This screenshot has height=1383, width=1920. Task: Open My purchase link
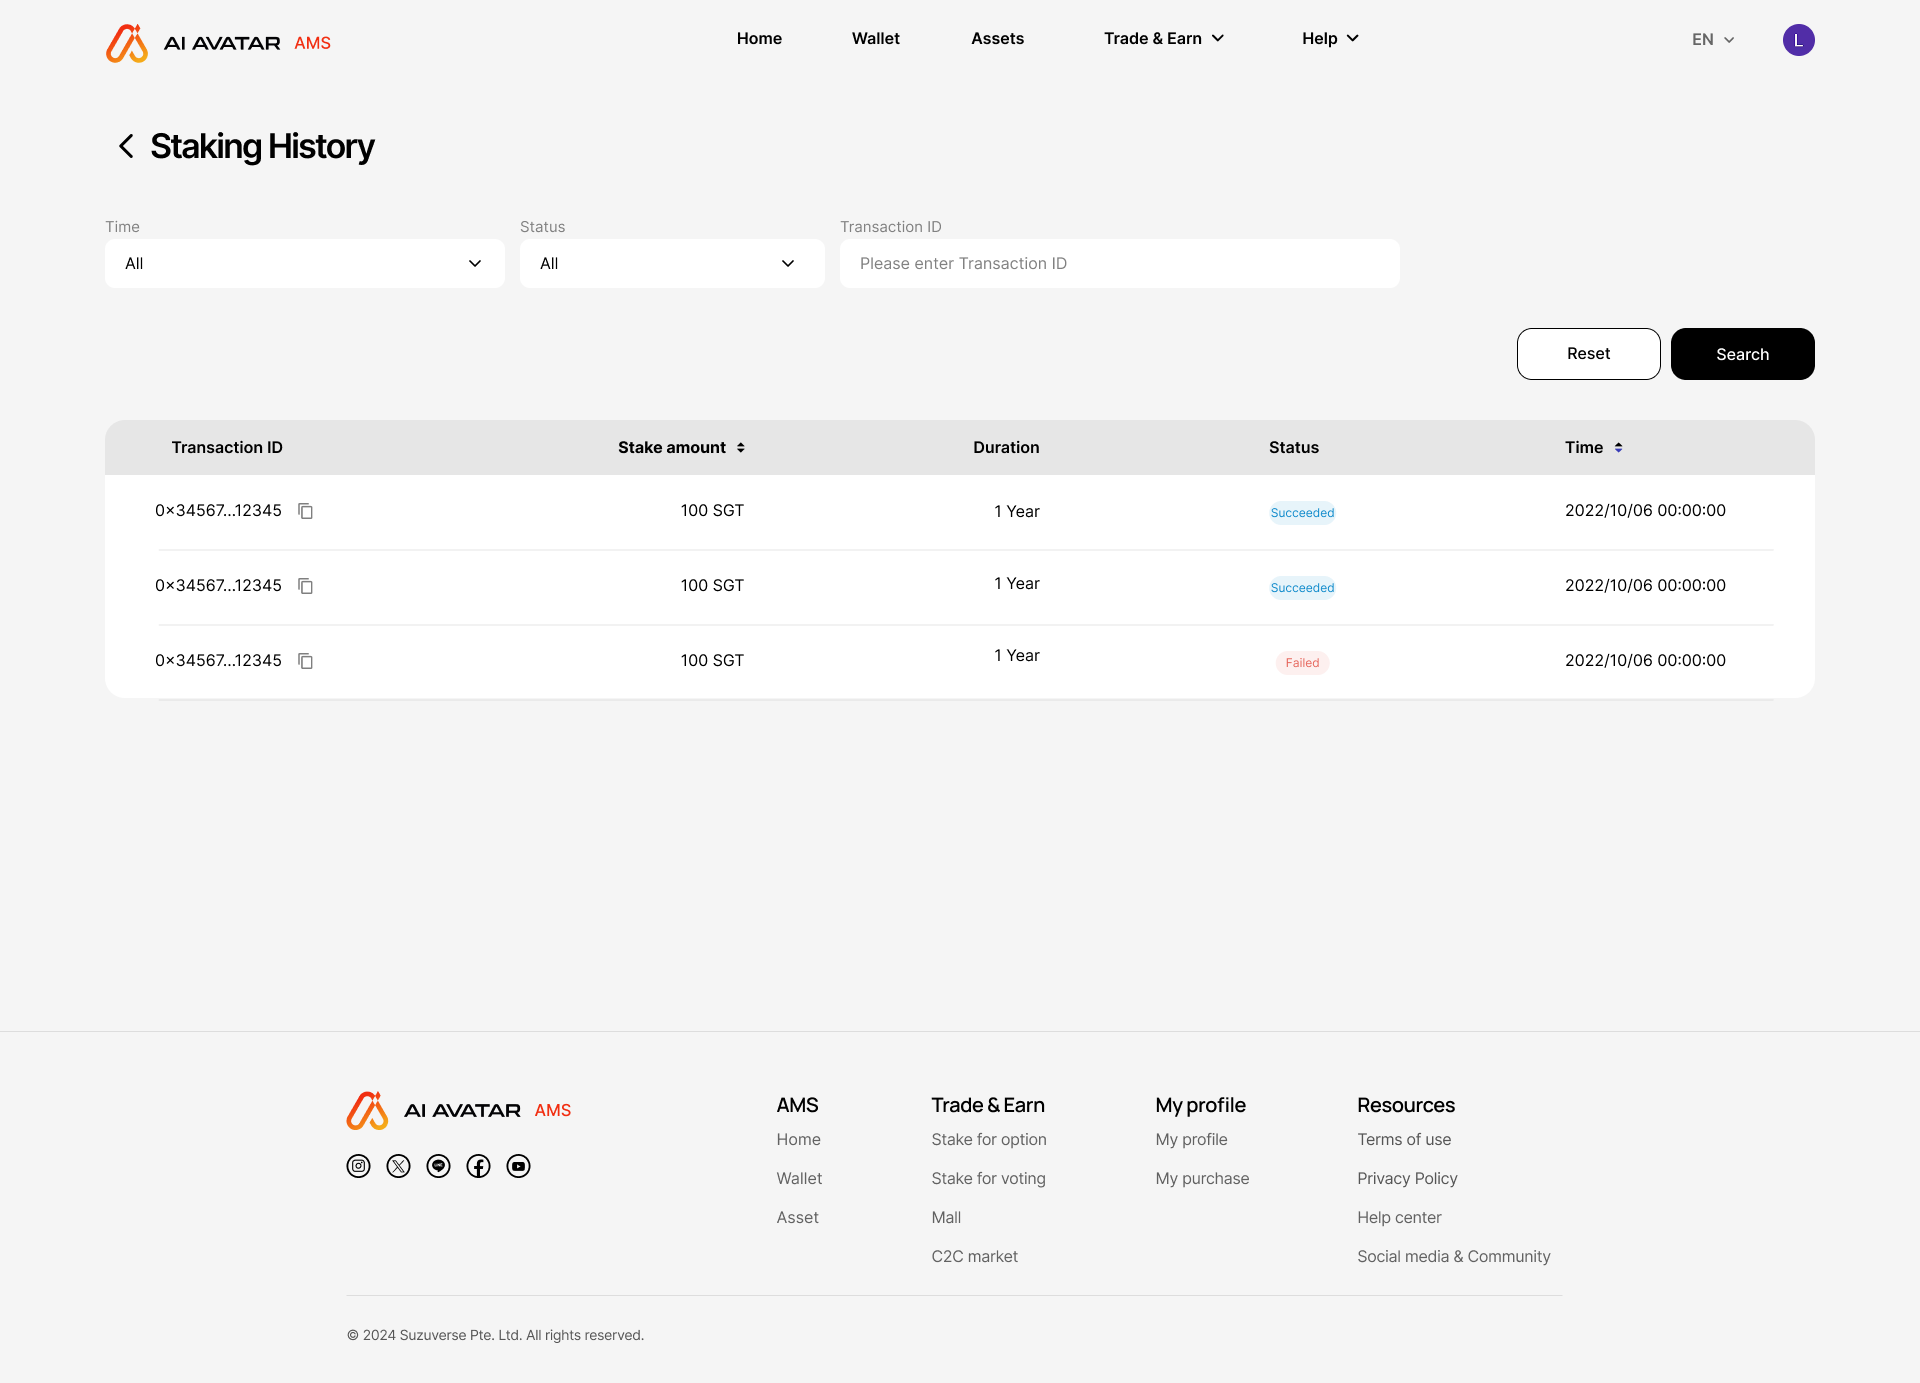tap(1202, 1178)
